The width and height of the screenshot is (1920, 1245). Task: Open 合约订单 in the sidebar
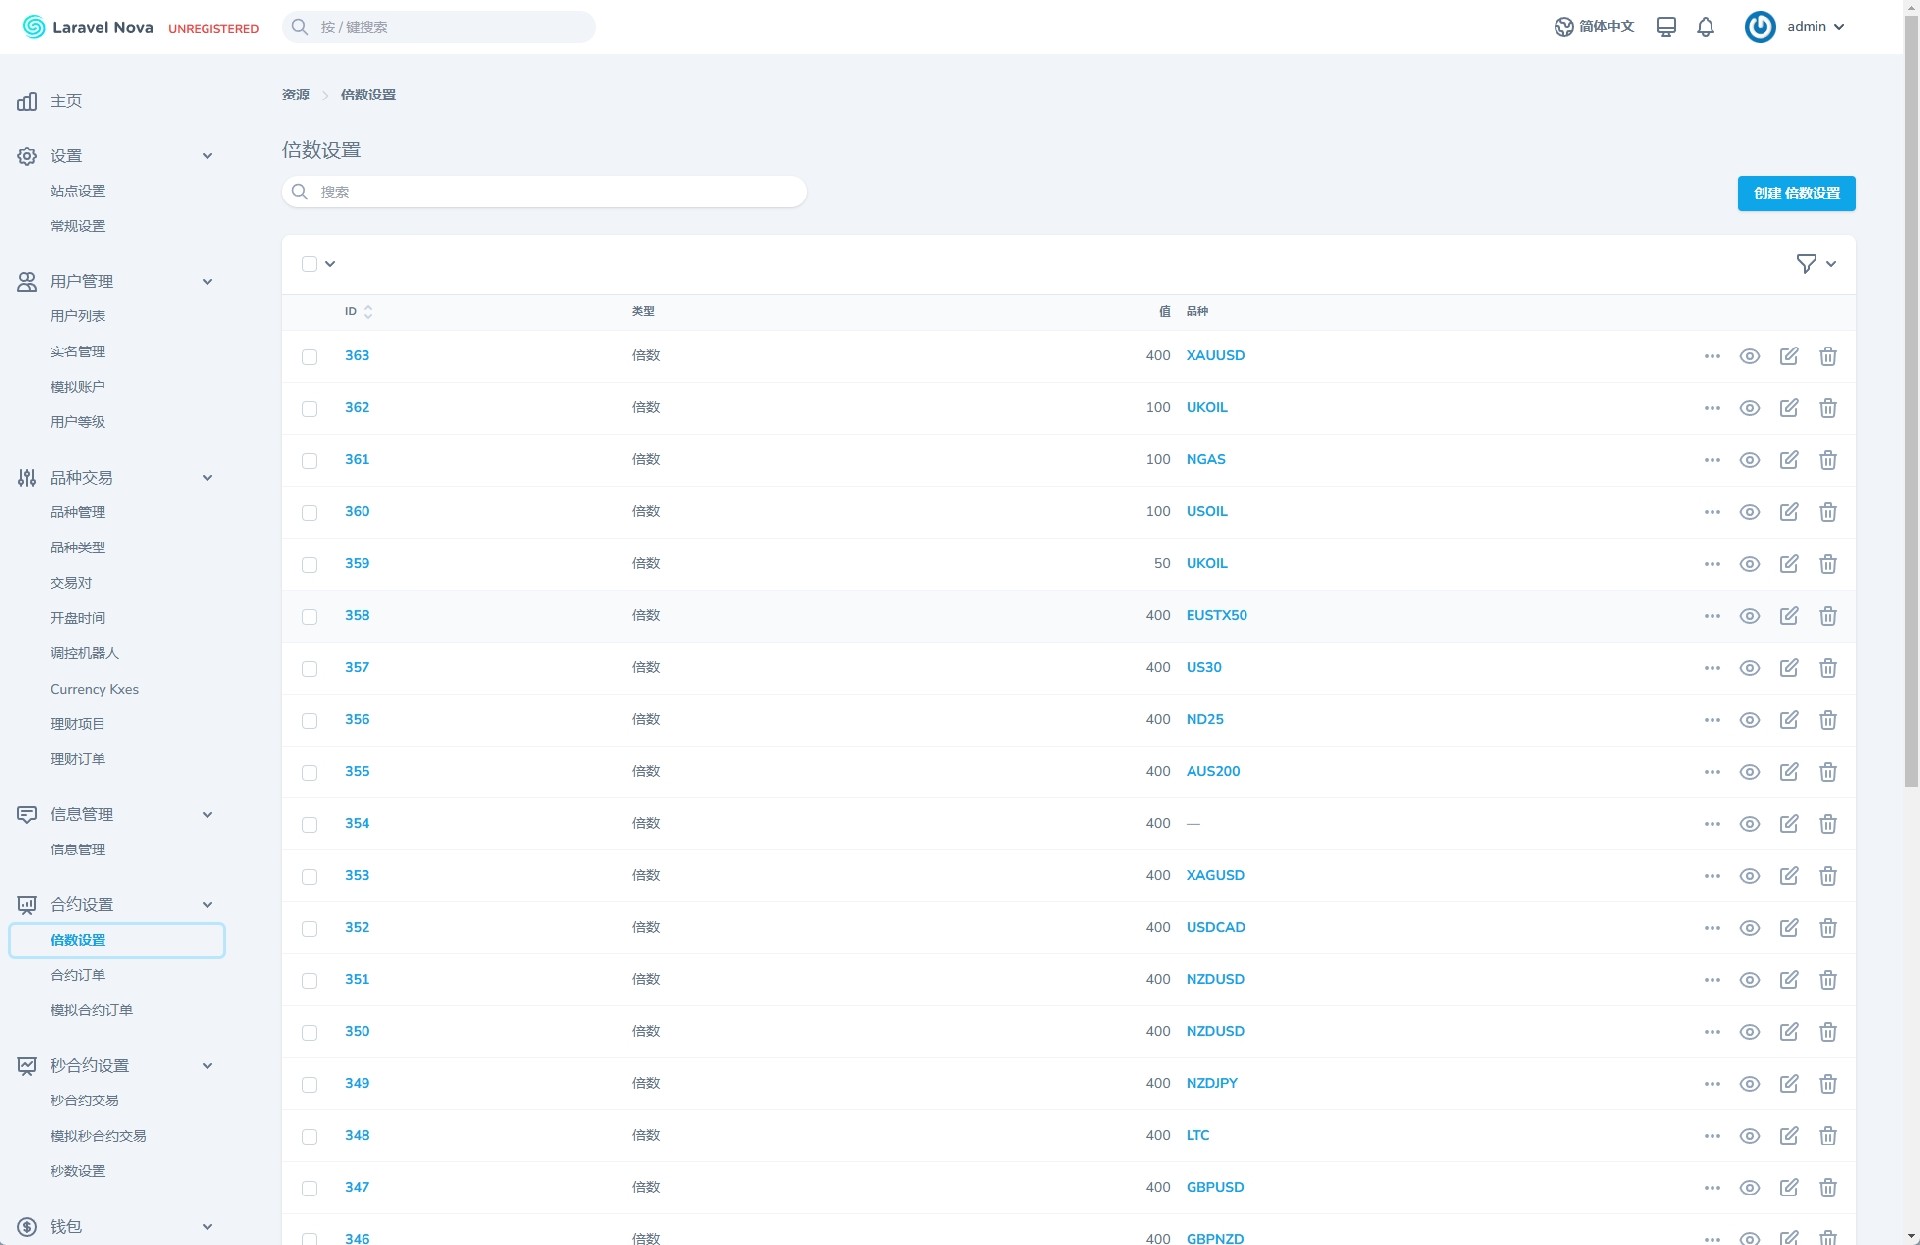77,975
